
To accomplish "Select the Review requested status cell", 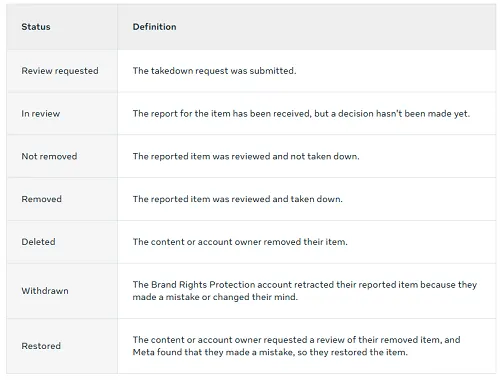I will click(60, 71).
